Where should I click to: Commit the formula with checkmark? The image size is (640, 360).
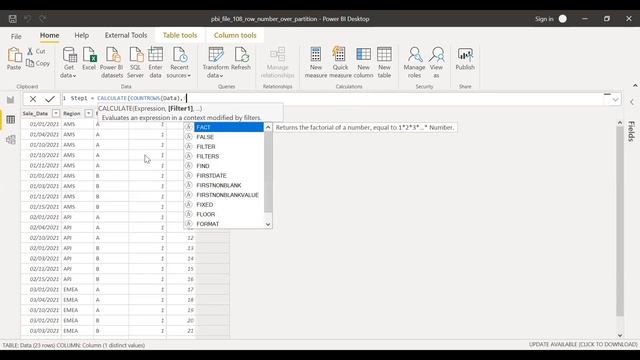pyautogui.click(x=50, y=99)
